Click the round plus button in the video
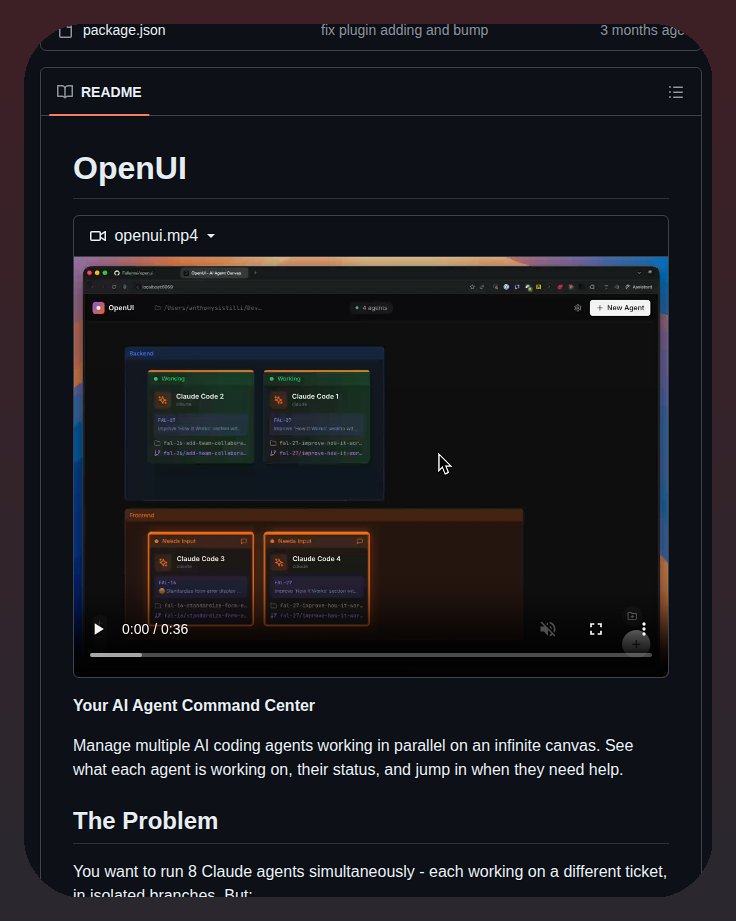This screenshot has height=921, width=736. (636, 644)
